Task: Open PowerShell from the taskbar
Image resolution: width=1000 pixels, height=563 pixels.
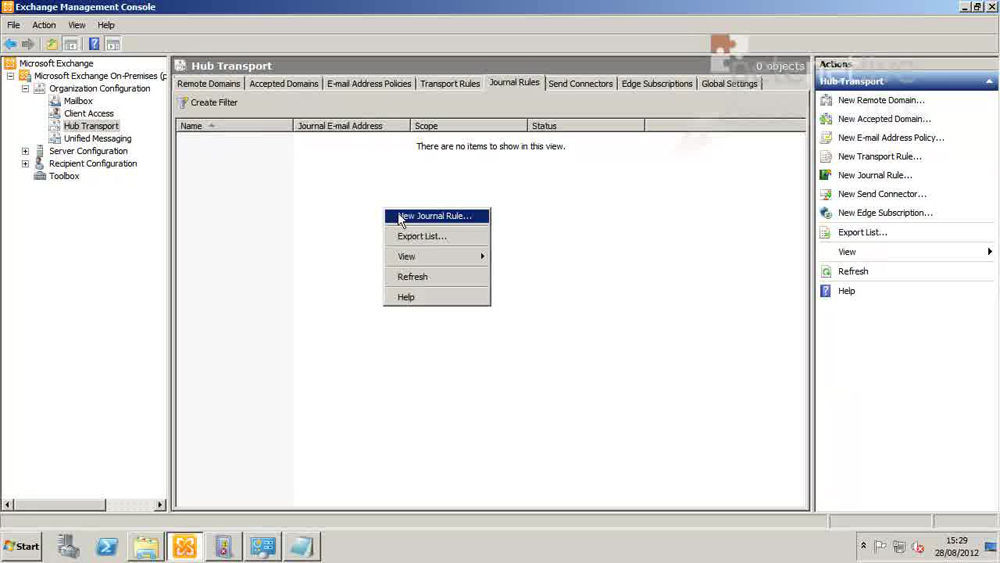Action: click(x=107, y=546)
